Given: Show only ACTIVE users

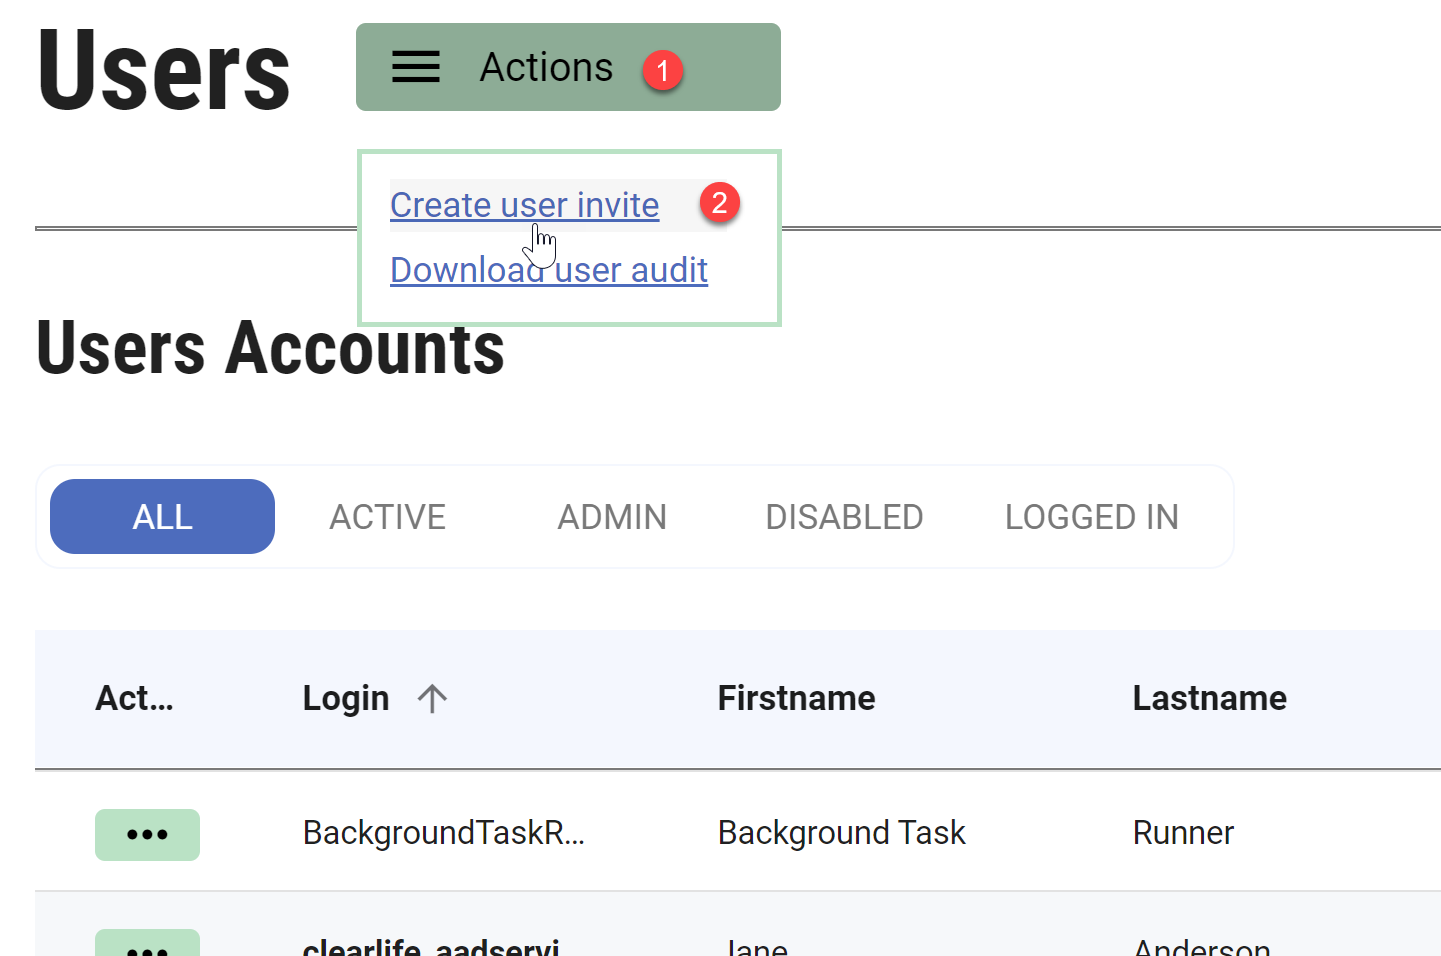Looking at the screenshot, I should tap(388, 517).
